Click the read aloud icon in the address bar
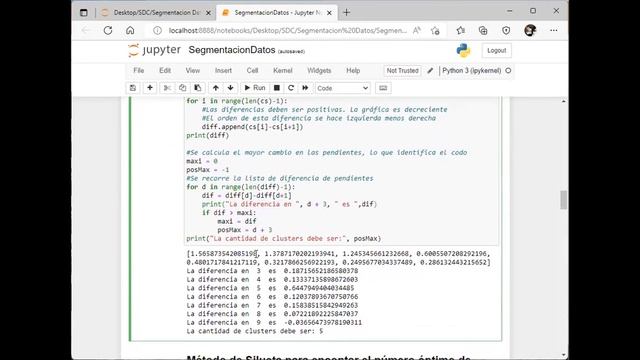The height and width of the screenshot is (360, 640). (417, 31)
